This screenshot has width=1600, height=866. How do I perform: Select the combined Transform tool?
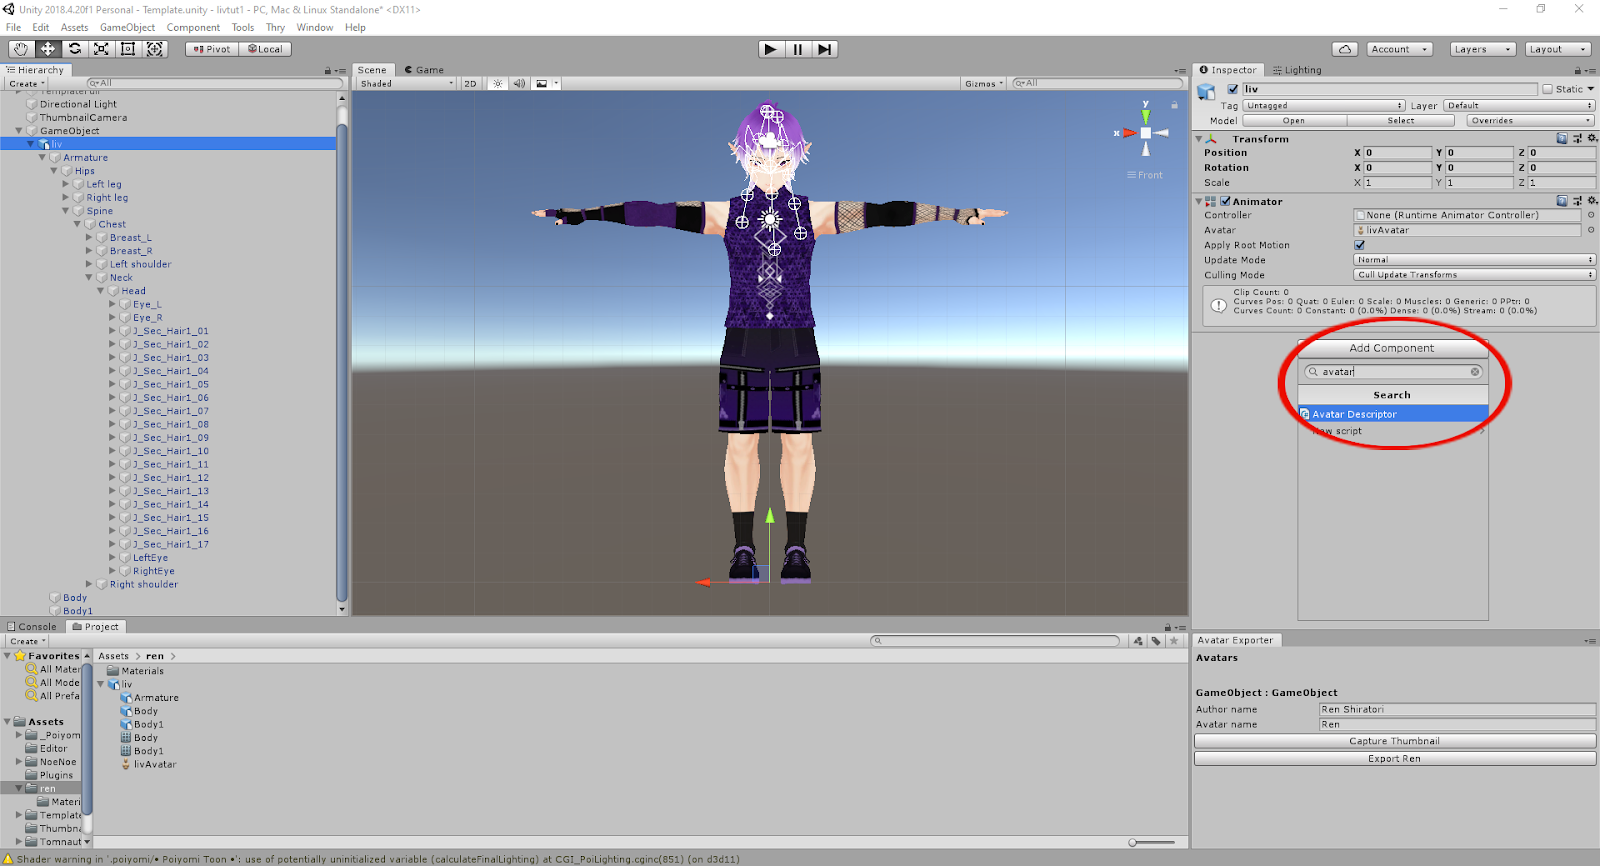[155, 49]
